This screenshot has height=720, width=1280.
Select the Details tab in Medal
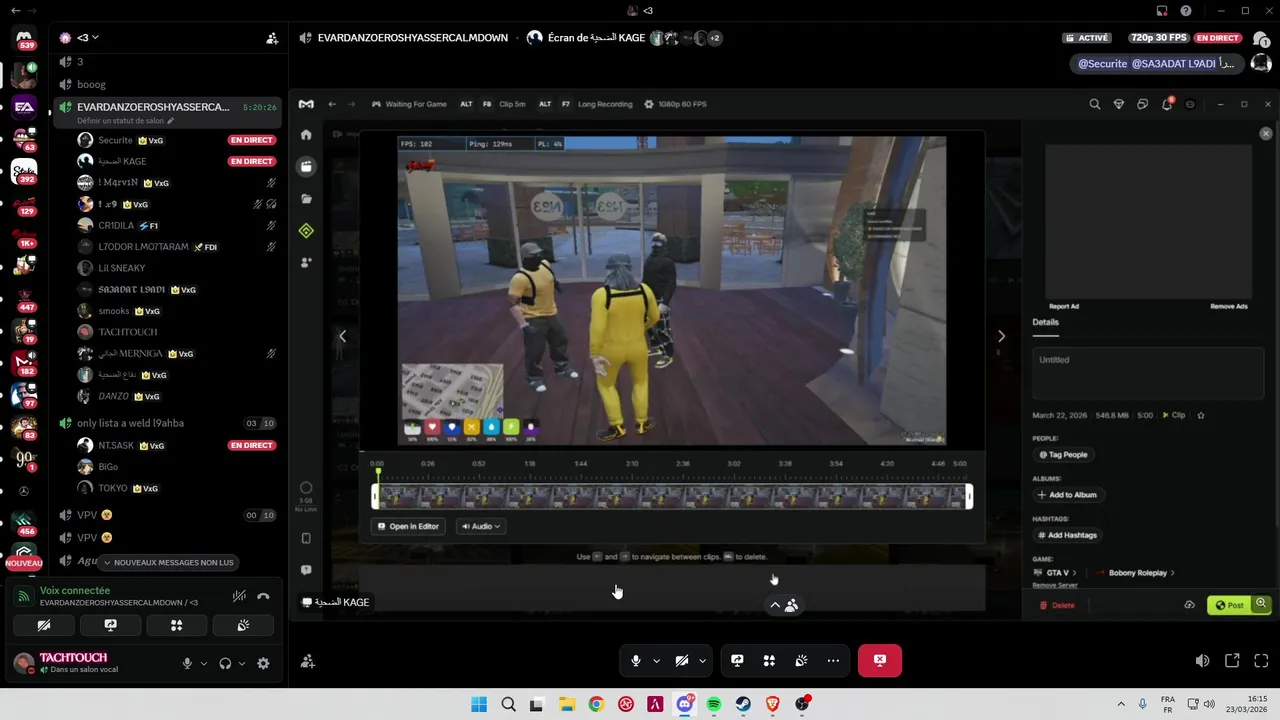[1045, 322]
